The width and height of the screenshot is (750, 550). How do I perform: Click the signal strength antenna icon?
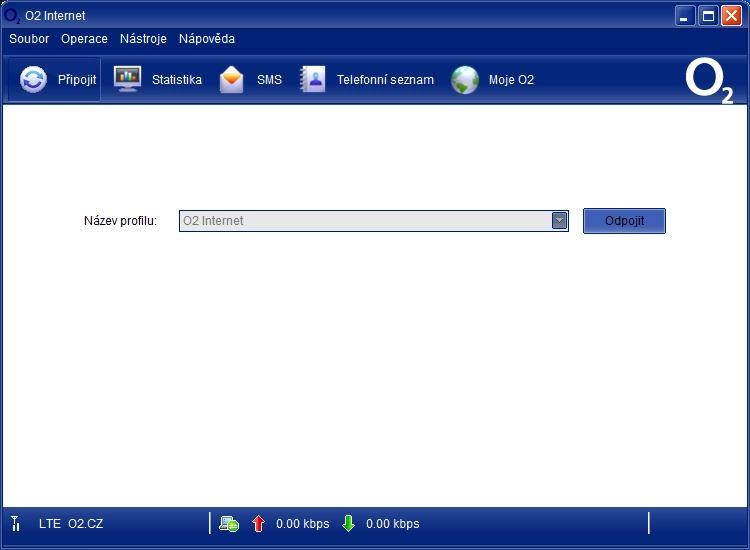tap(16, 523)
